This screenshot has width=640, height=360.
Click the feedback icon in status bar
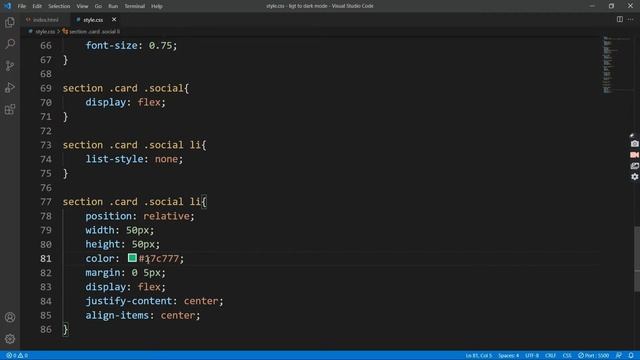click(619, 356)
